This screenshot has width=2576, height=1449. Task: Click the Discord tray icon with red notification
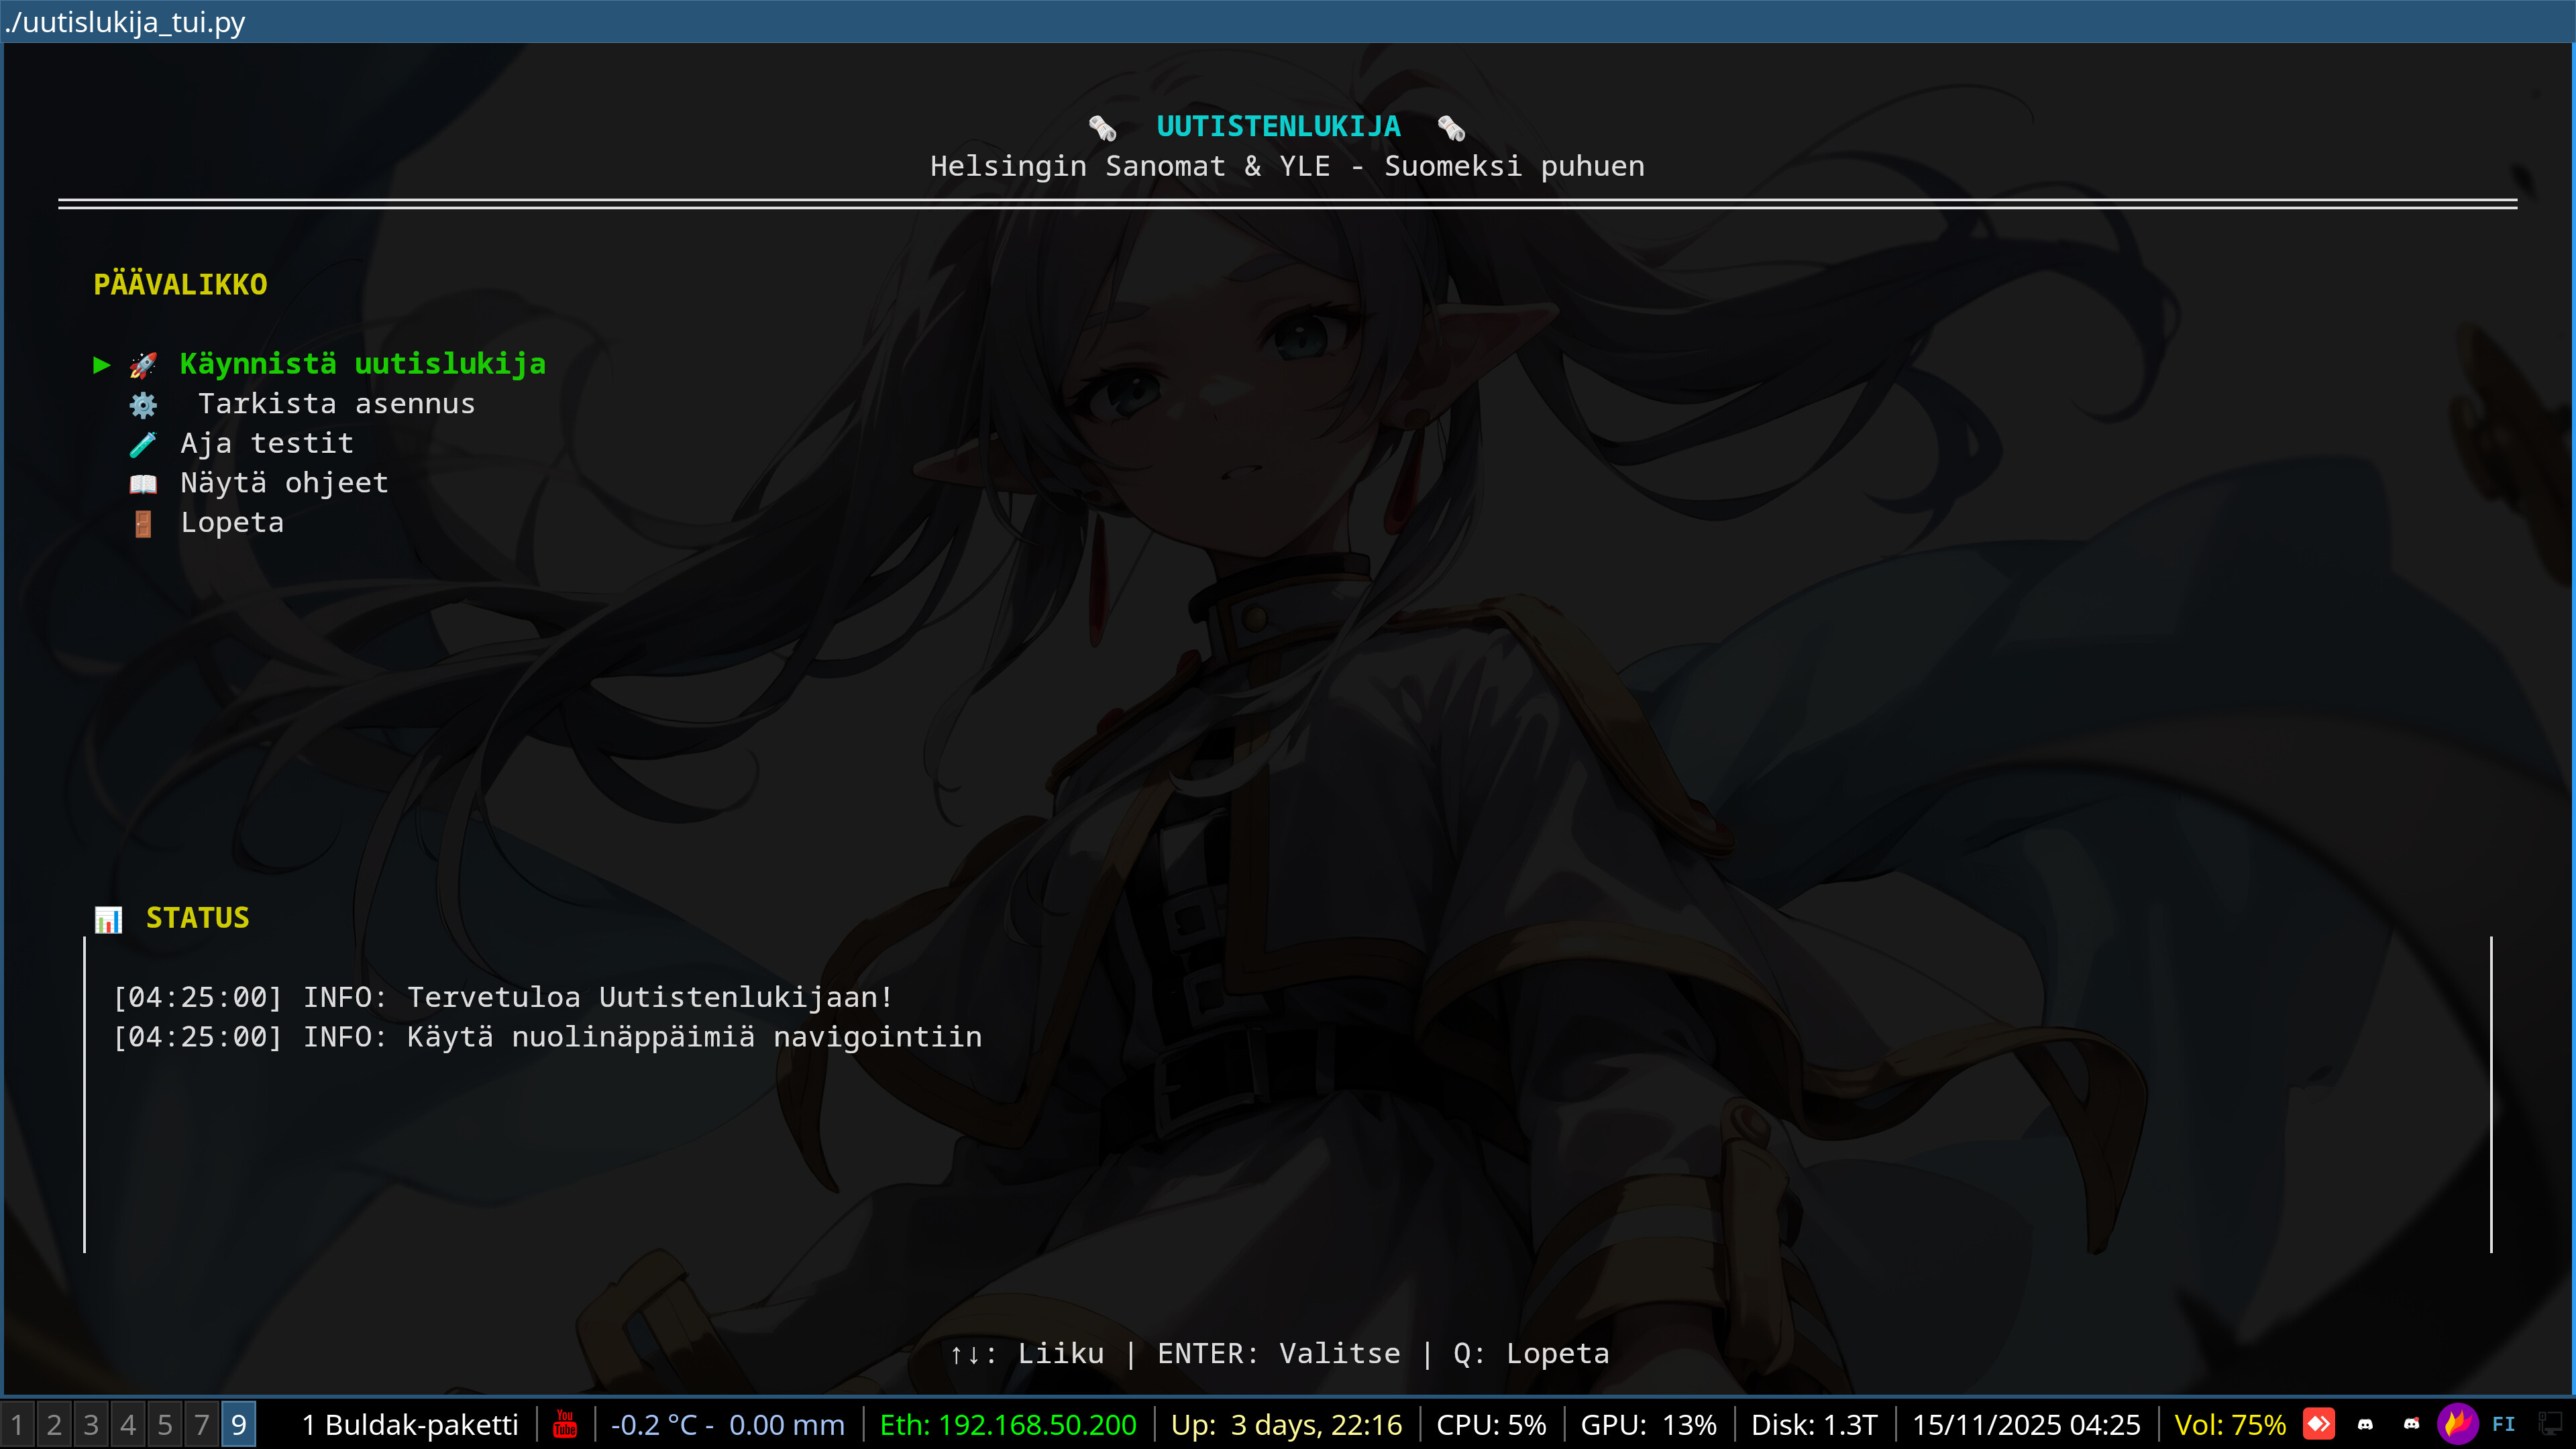coord(2411,1423)
